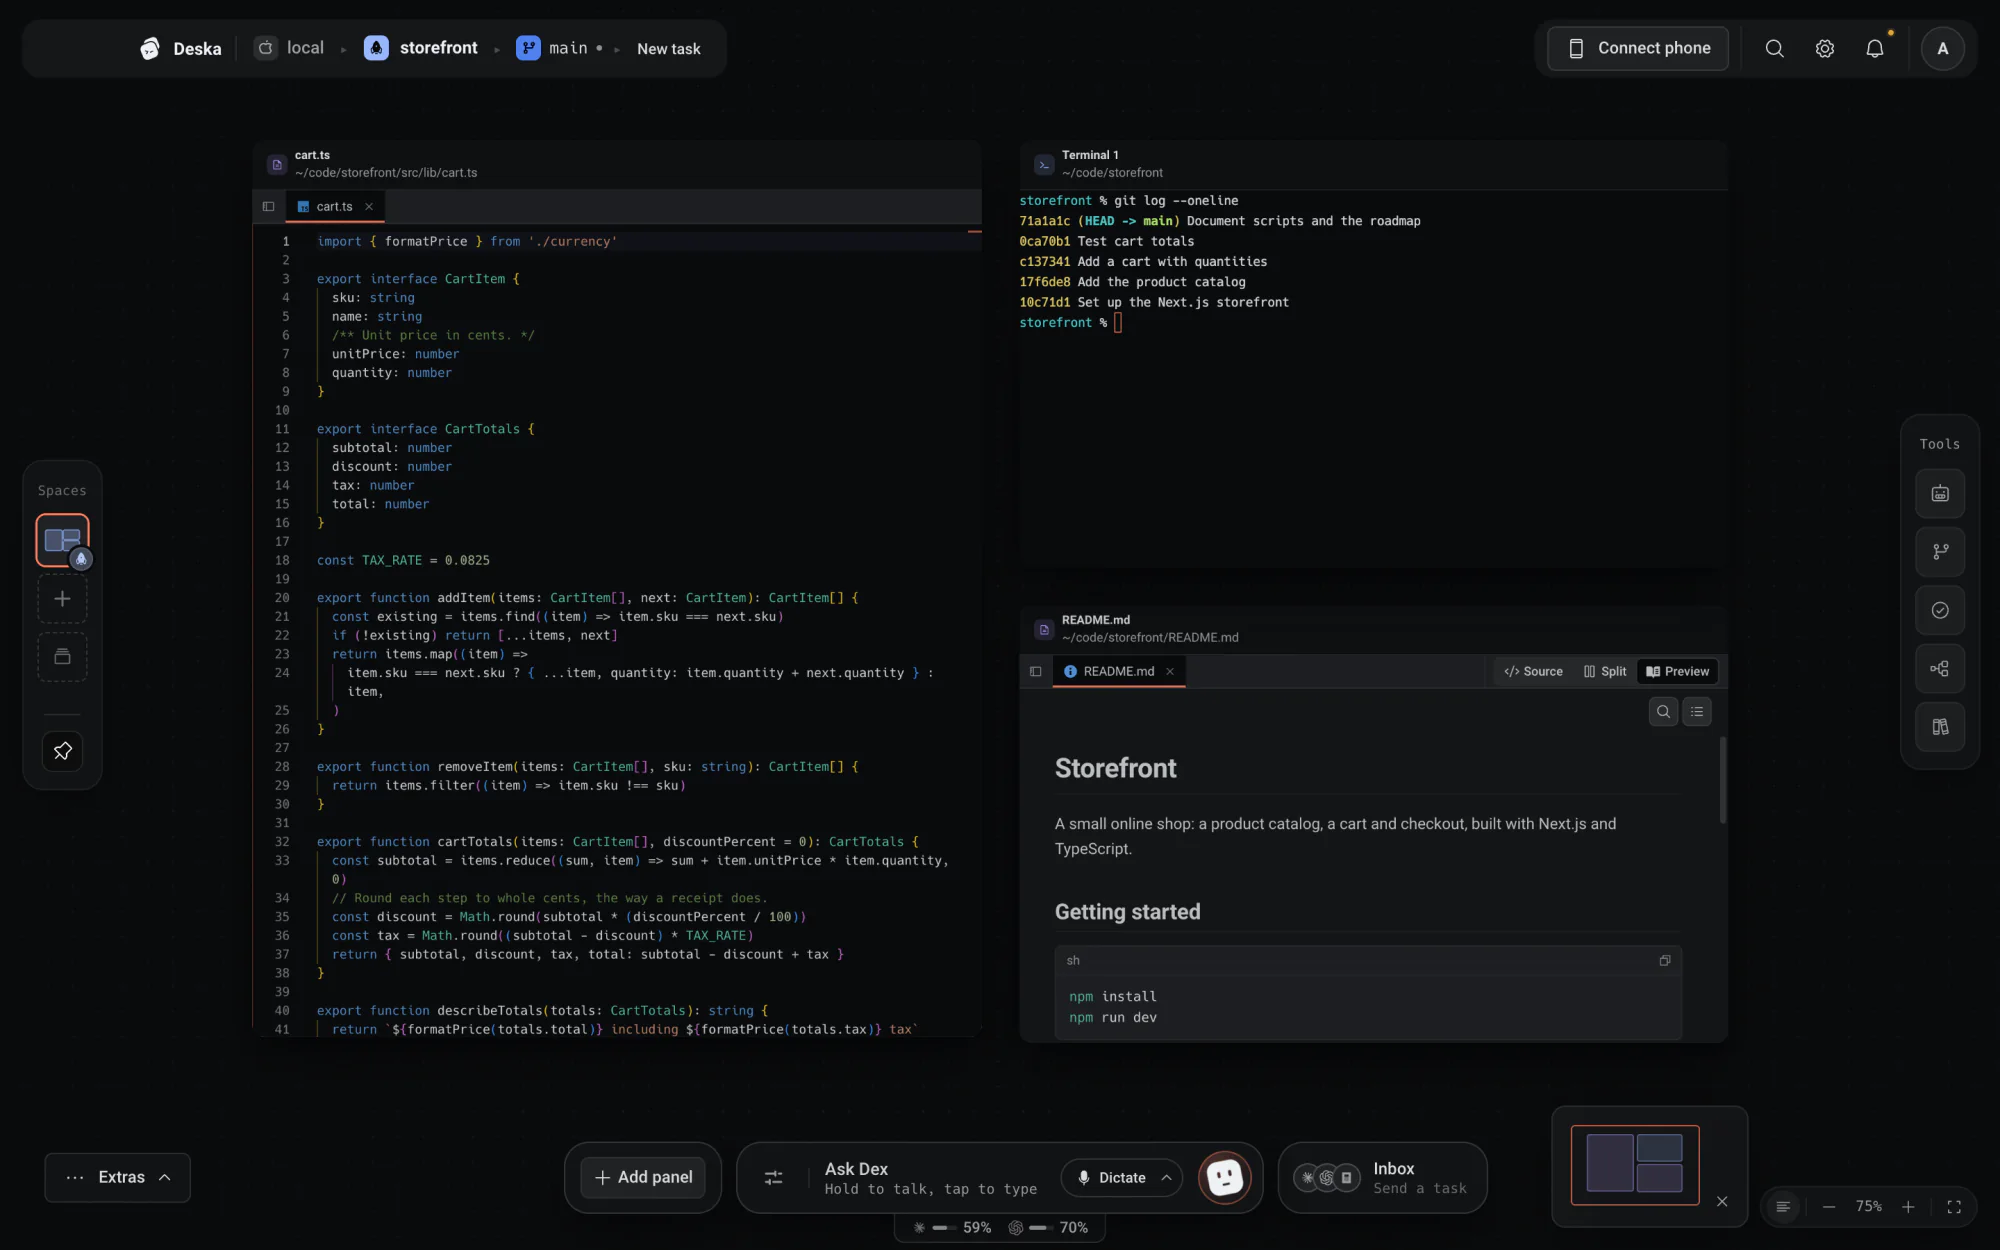2000x1250 pixels.
Task: Open the tuning sliders icon beside Ask Dex
Action: pos(773,1178)
